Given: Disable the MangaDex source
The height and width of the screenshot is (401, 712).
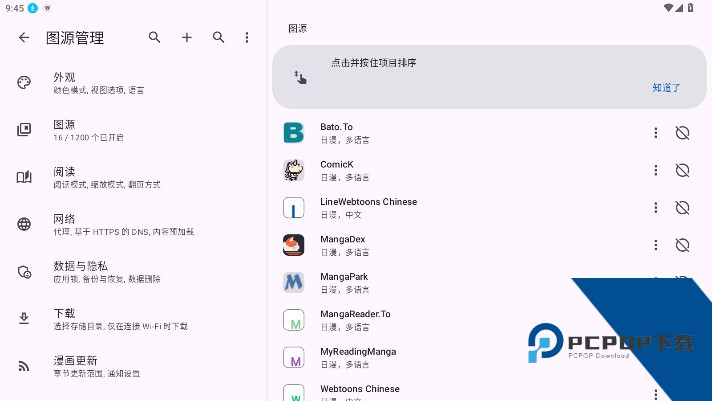Looking at the screenshot, I should 683,245.
